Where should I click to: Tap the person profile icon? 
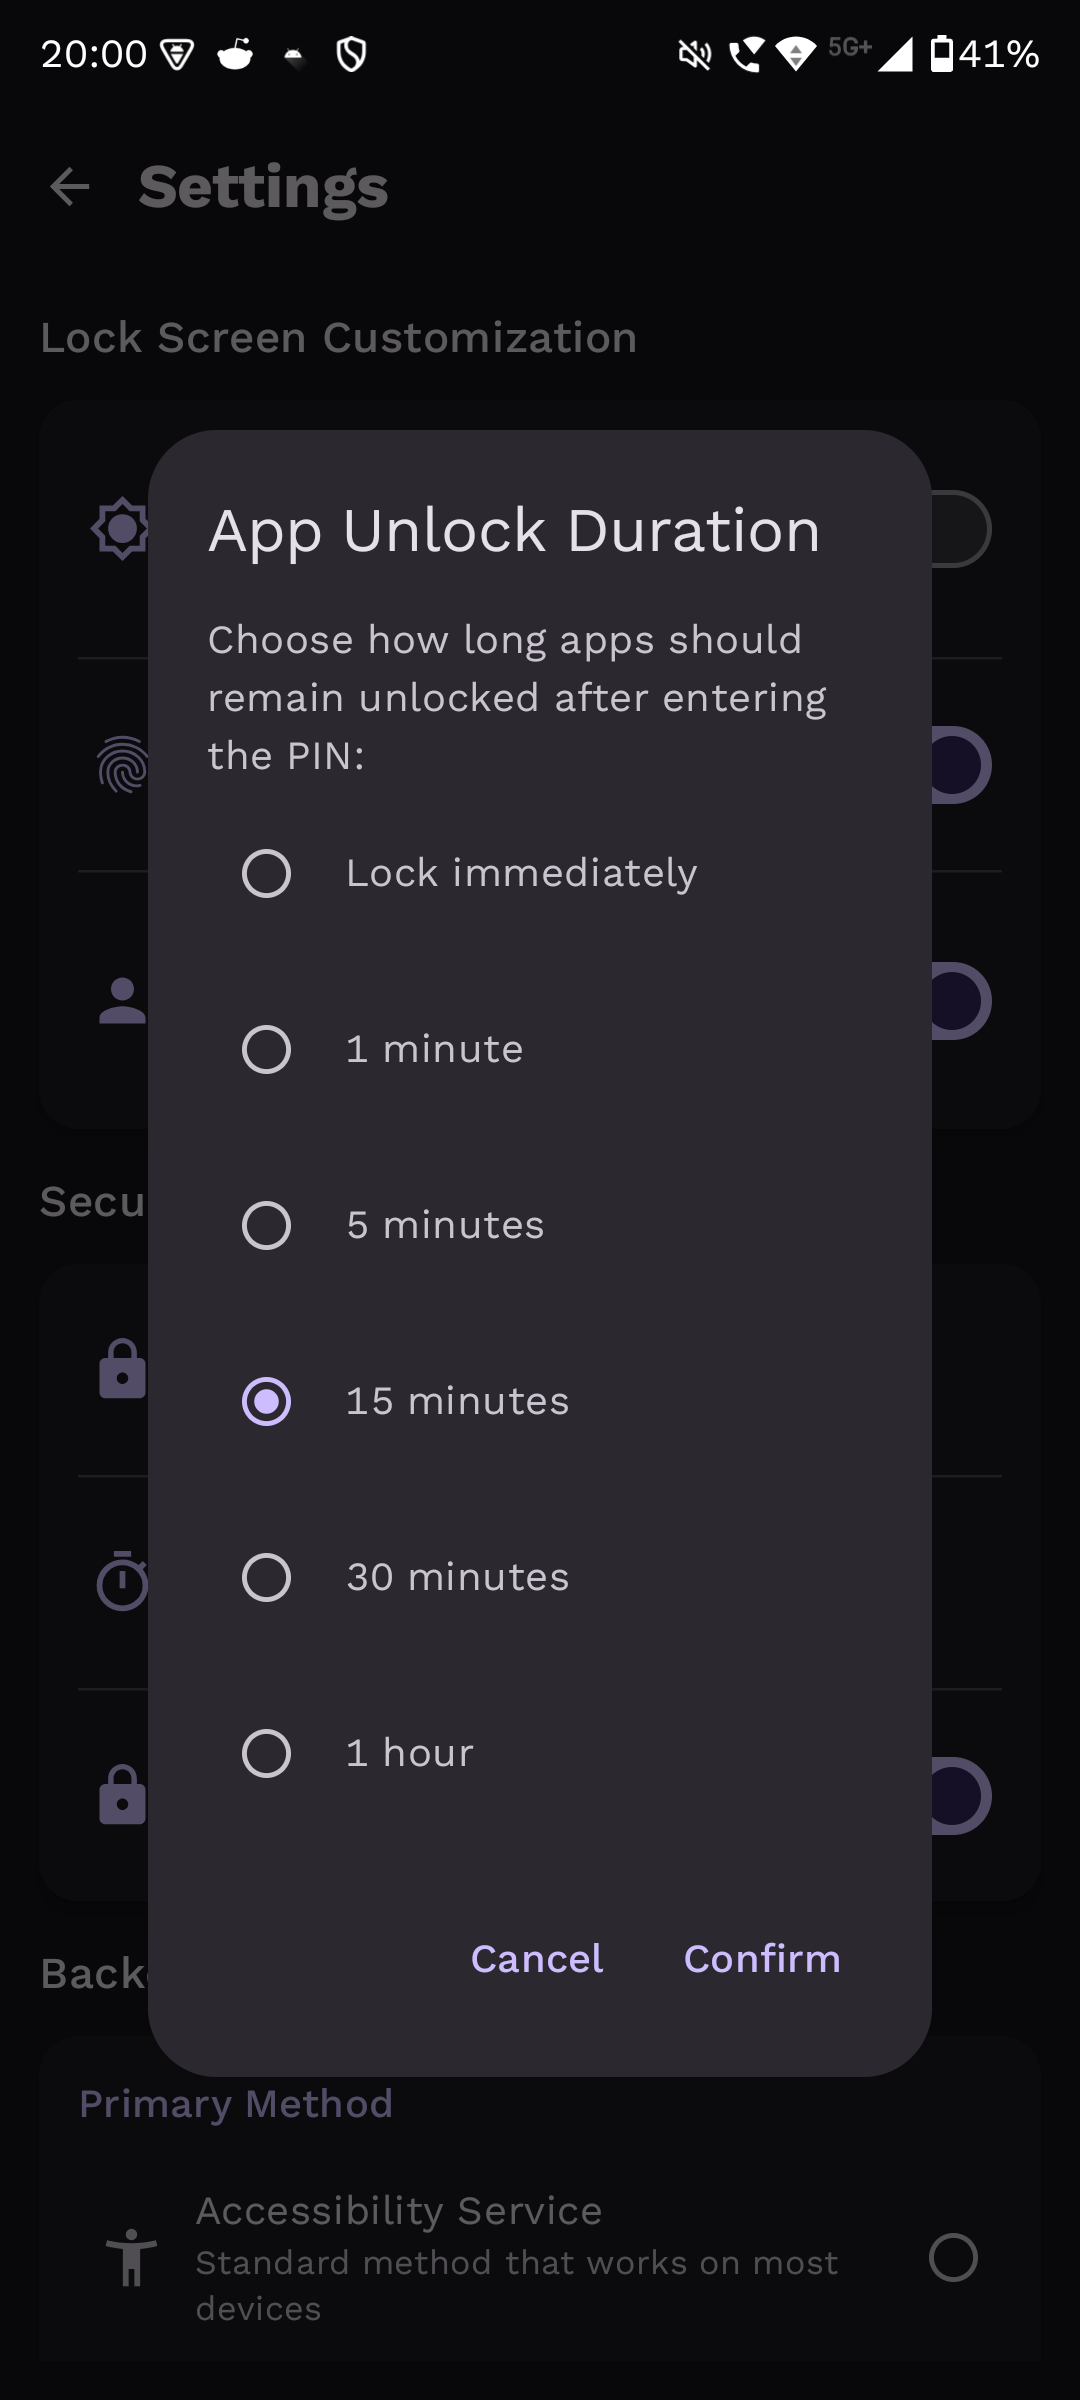coord(122,1001)
